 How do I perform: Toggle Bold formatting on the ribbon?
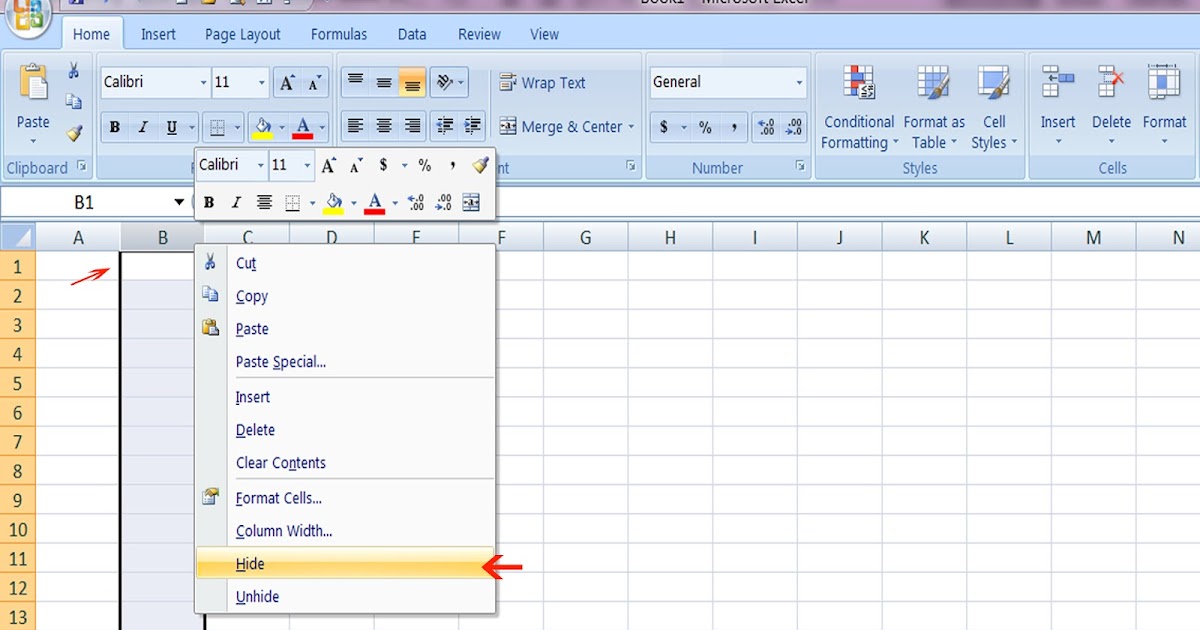pyautogui.click(x=114, y=126)
